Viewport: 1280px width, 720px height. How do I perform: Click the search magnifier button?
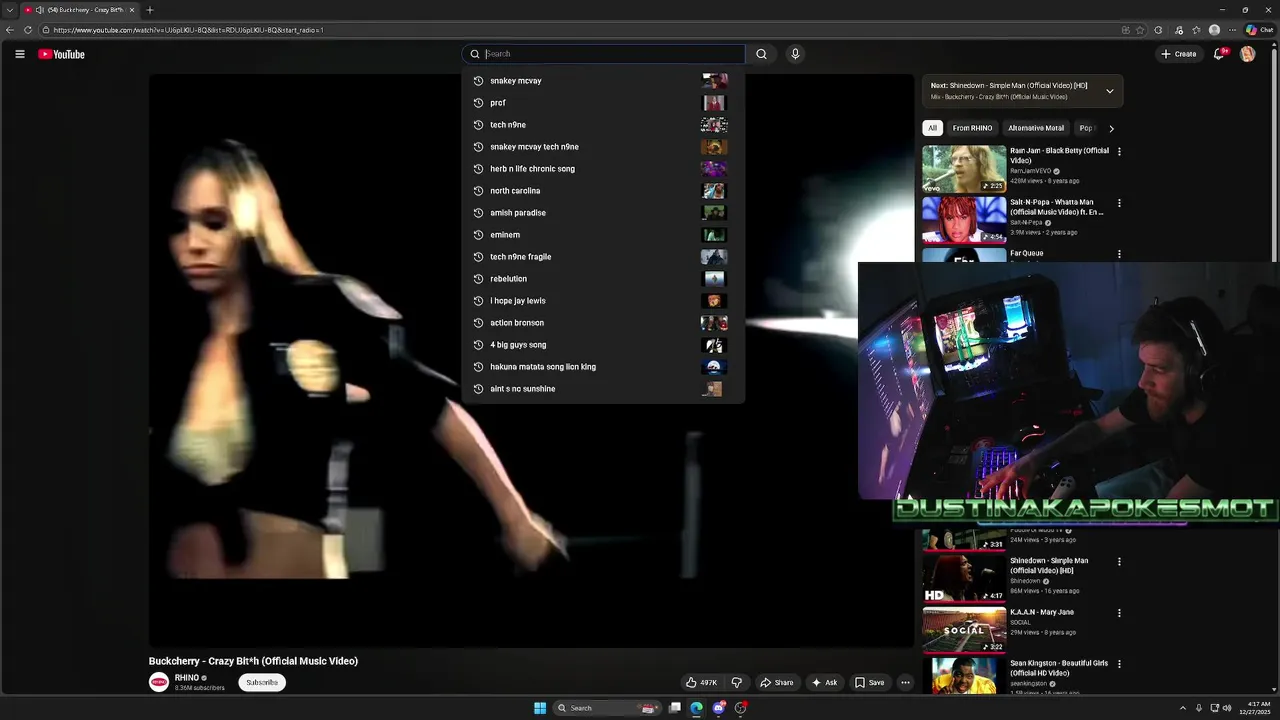coord(761,54)
